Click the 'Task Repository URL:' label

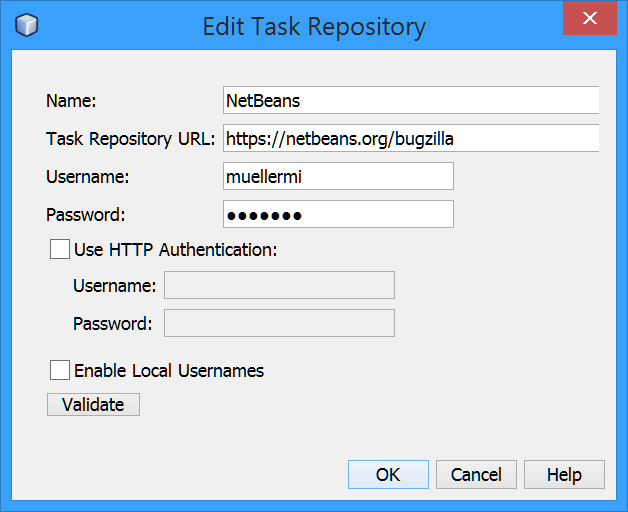tap(131, 139)
